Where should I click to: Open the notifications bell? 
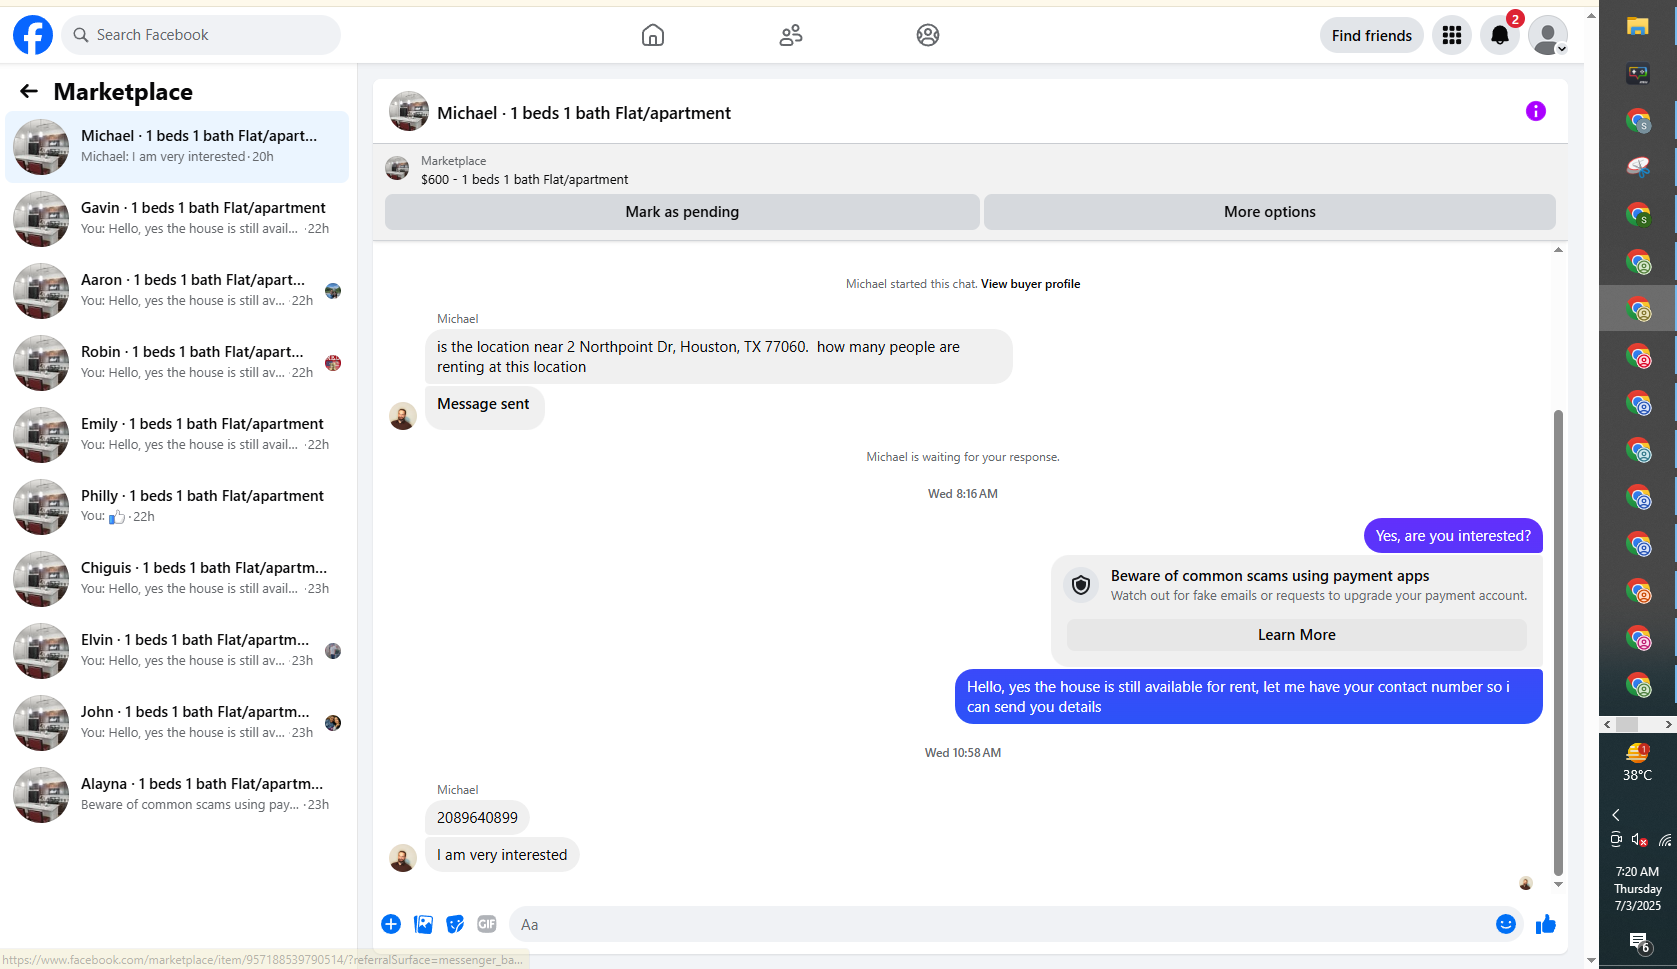click(1500, 35)
